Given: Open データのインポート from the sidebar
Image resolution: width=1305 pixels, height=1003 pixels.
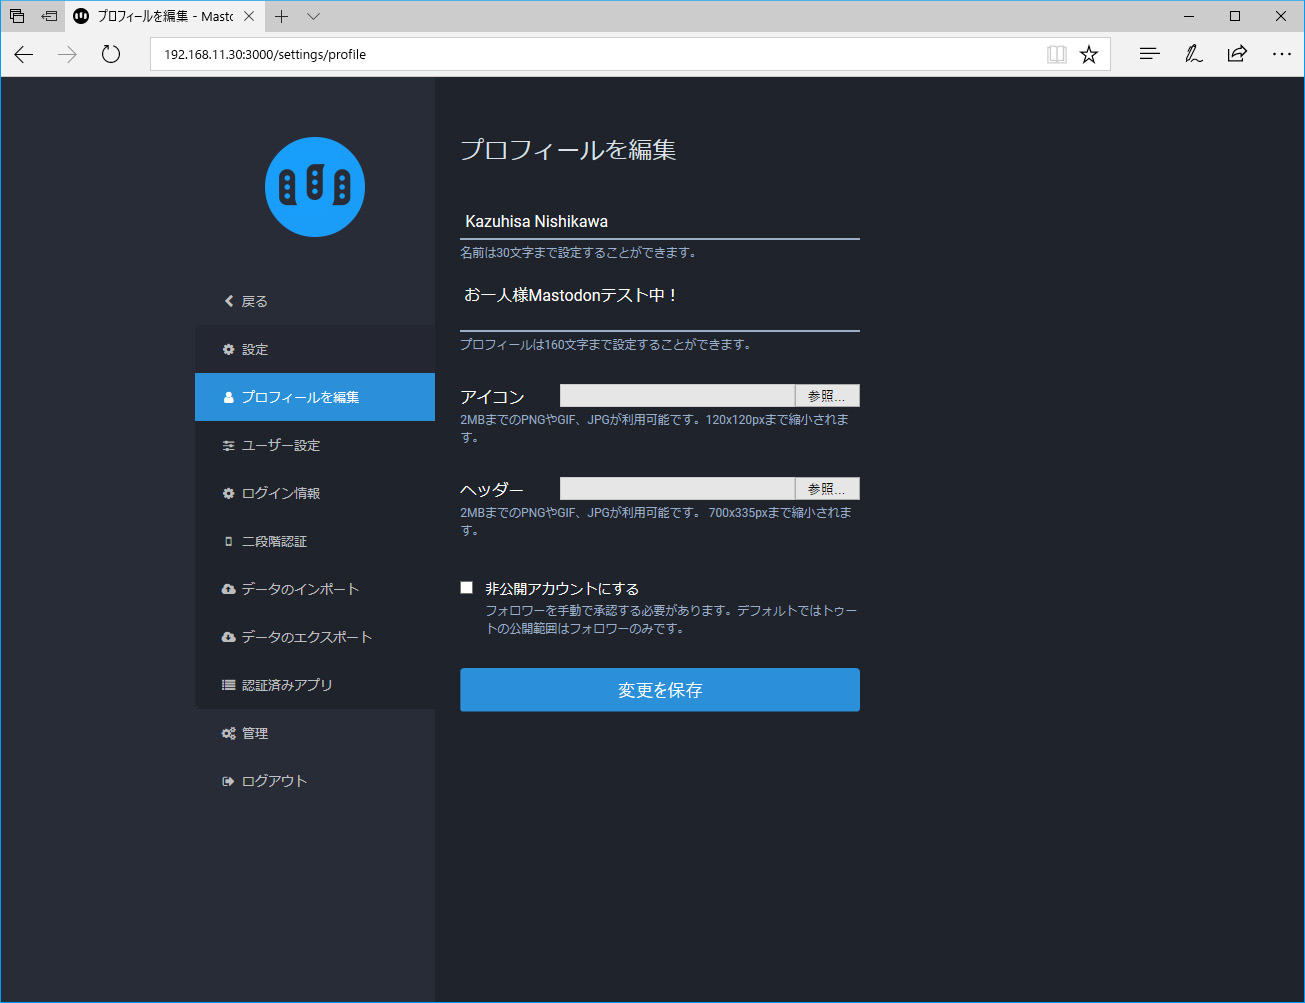Looking at the screenshot, I should pyautogui.click(x=296, y=589).
